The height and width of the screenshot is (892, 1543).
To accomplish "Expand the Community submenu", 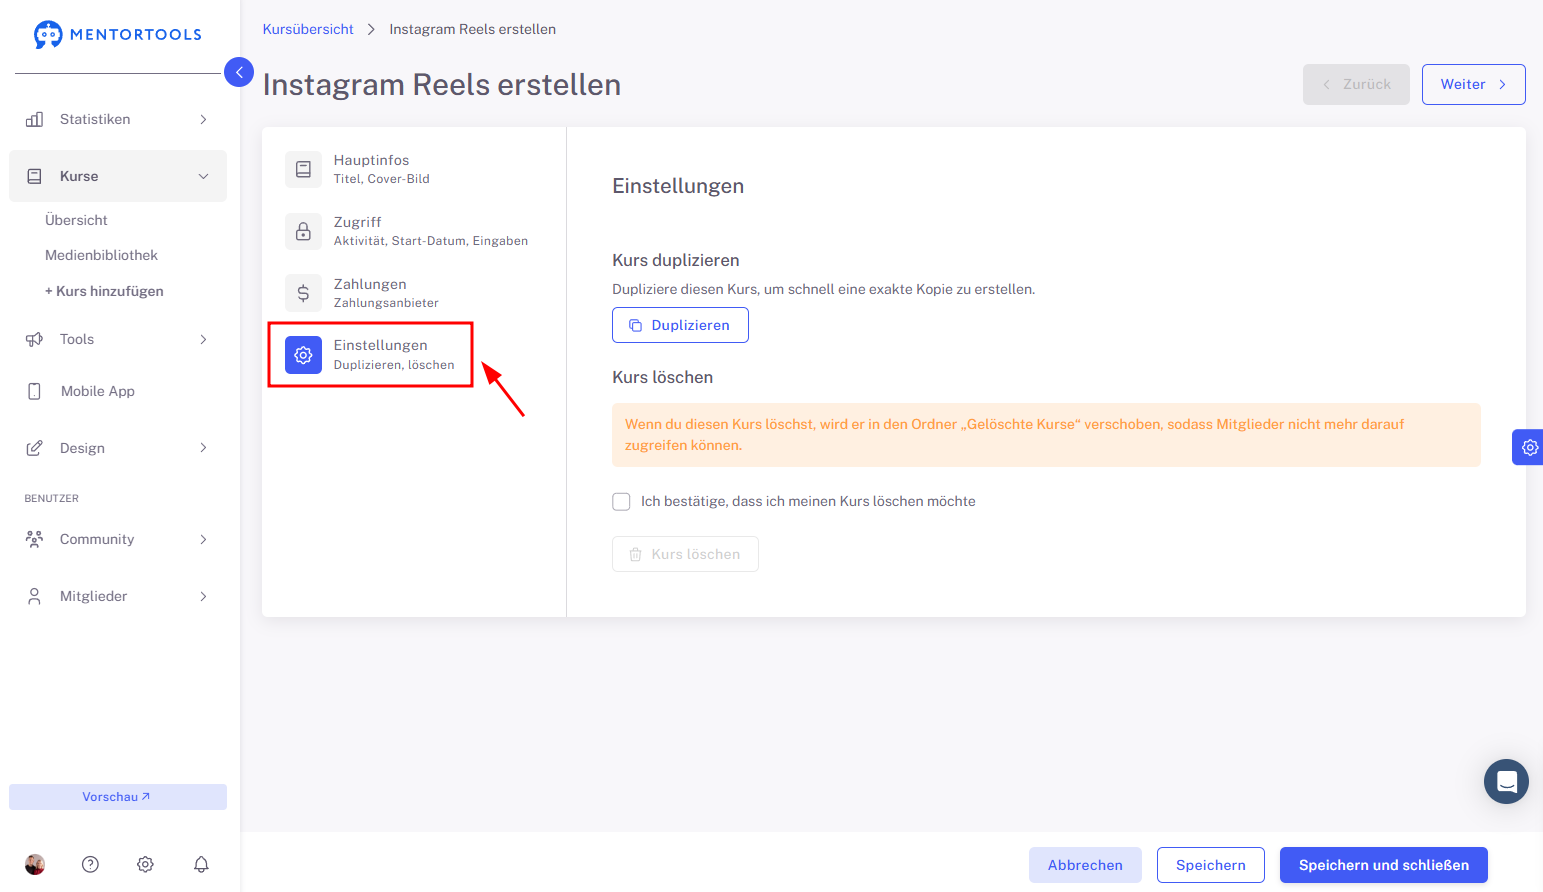I will [x=118, y=539].
